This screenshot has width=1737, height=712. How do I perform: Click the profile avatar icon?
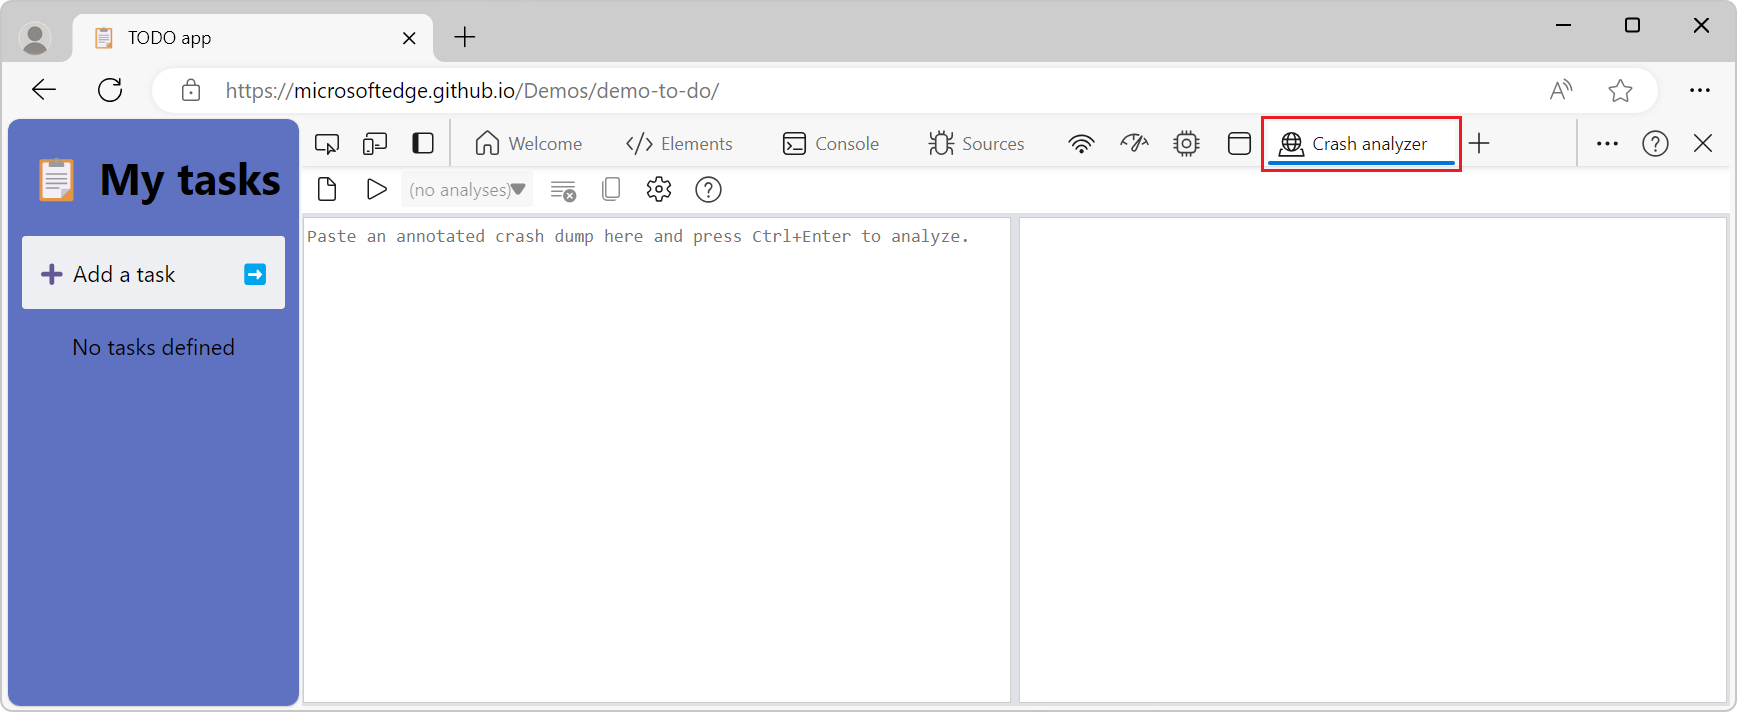click(x=36, y=38)
